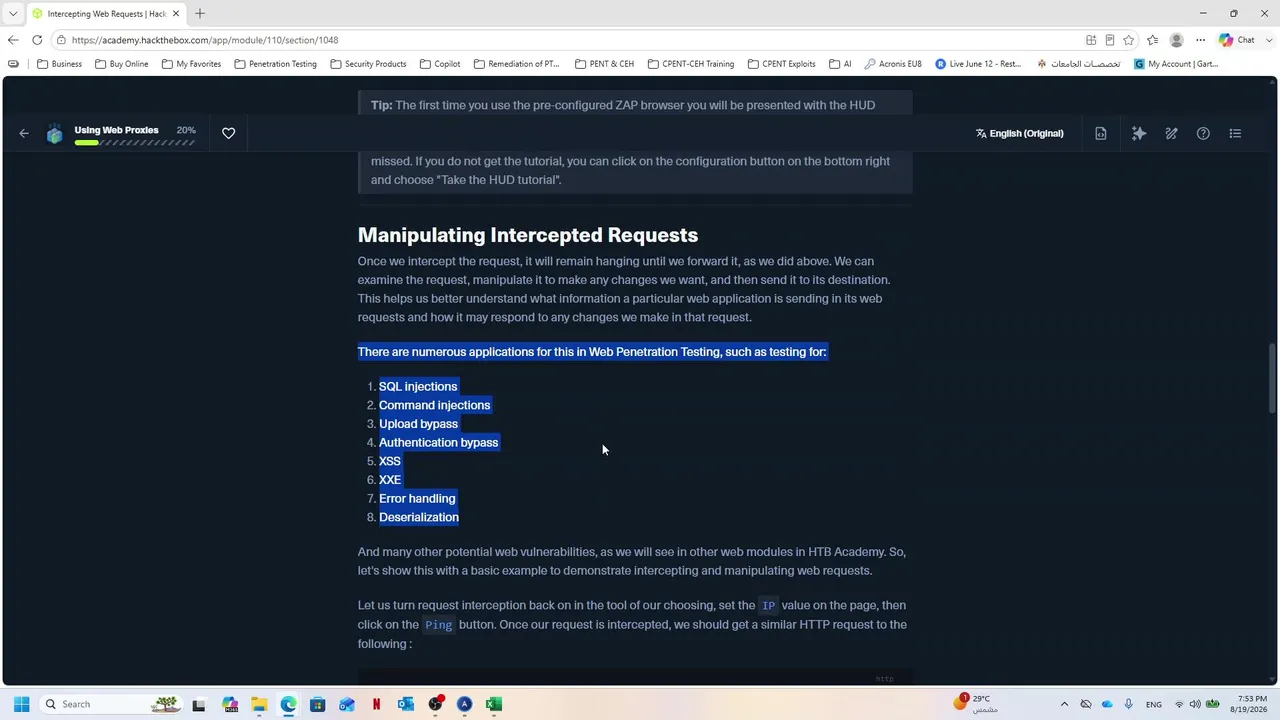Click the Deserialization list item
This screenshot has height=720, width=1280.
419,517
